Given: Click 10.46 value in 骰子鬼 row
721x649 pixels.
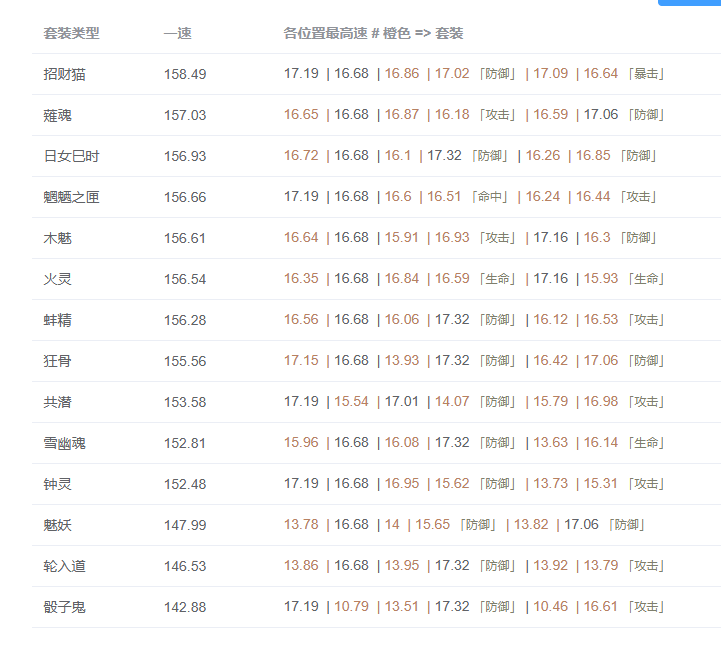Looking at the screenshot, I should 550,606.
